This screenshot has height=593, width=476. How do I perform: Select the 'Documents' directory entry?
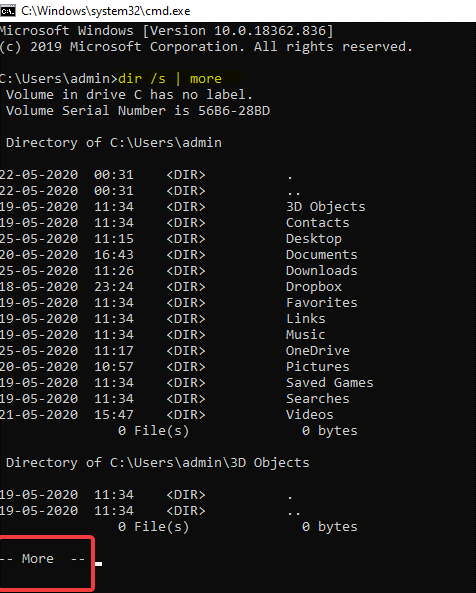pyautogui.click(x=321, y=255)
